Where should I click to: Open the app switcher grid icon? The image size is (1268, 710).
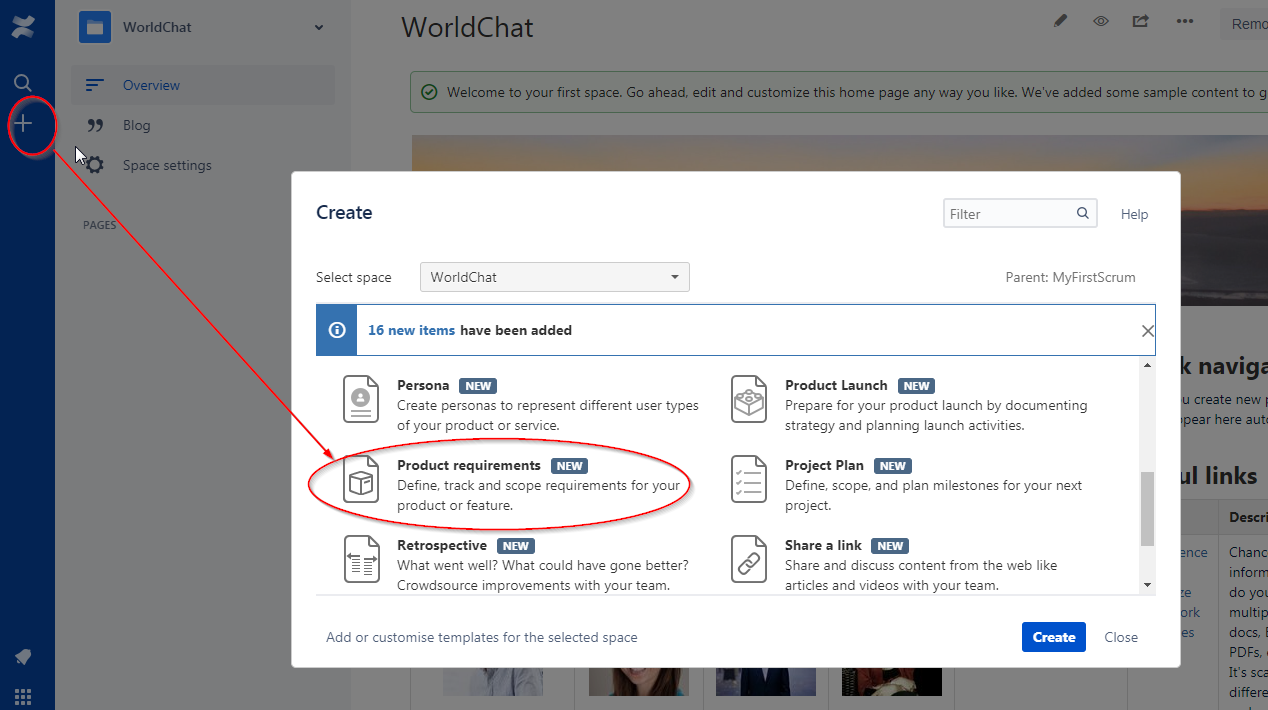[x=23, y=696]
